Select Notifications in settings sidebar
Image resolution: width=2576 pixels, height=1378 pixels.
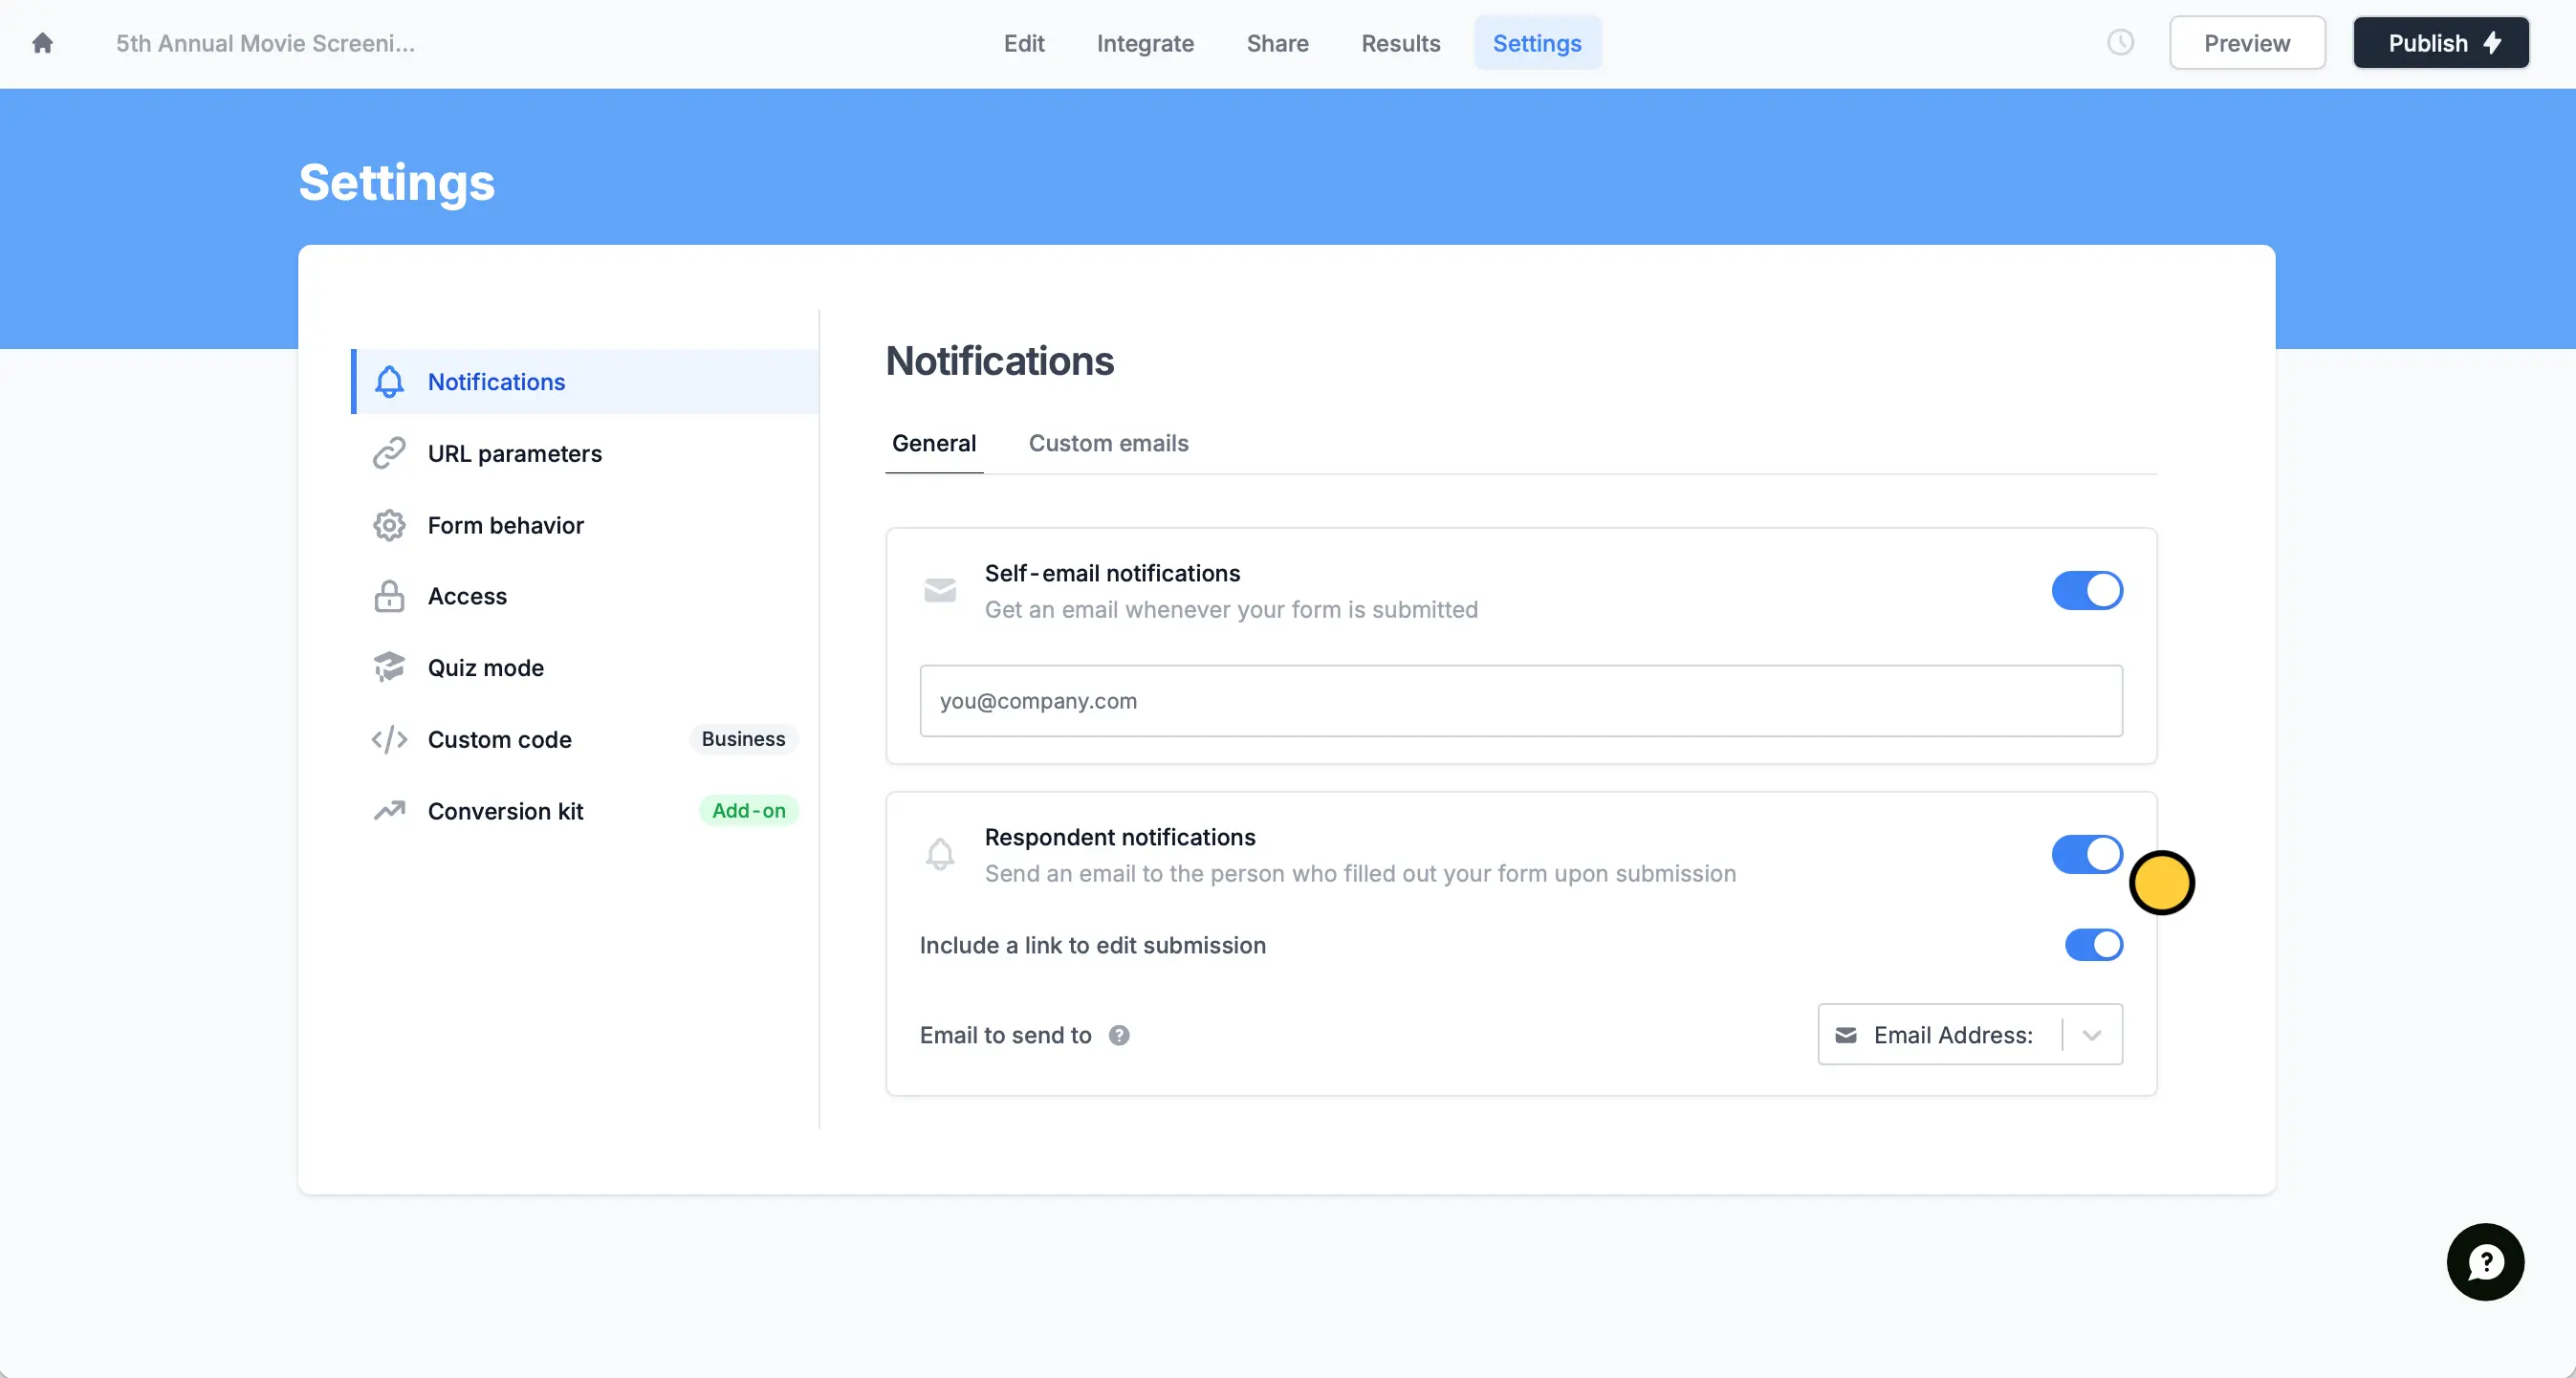pos(585,382)
